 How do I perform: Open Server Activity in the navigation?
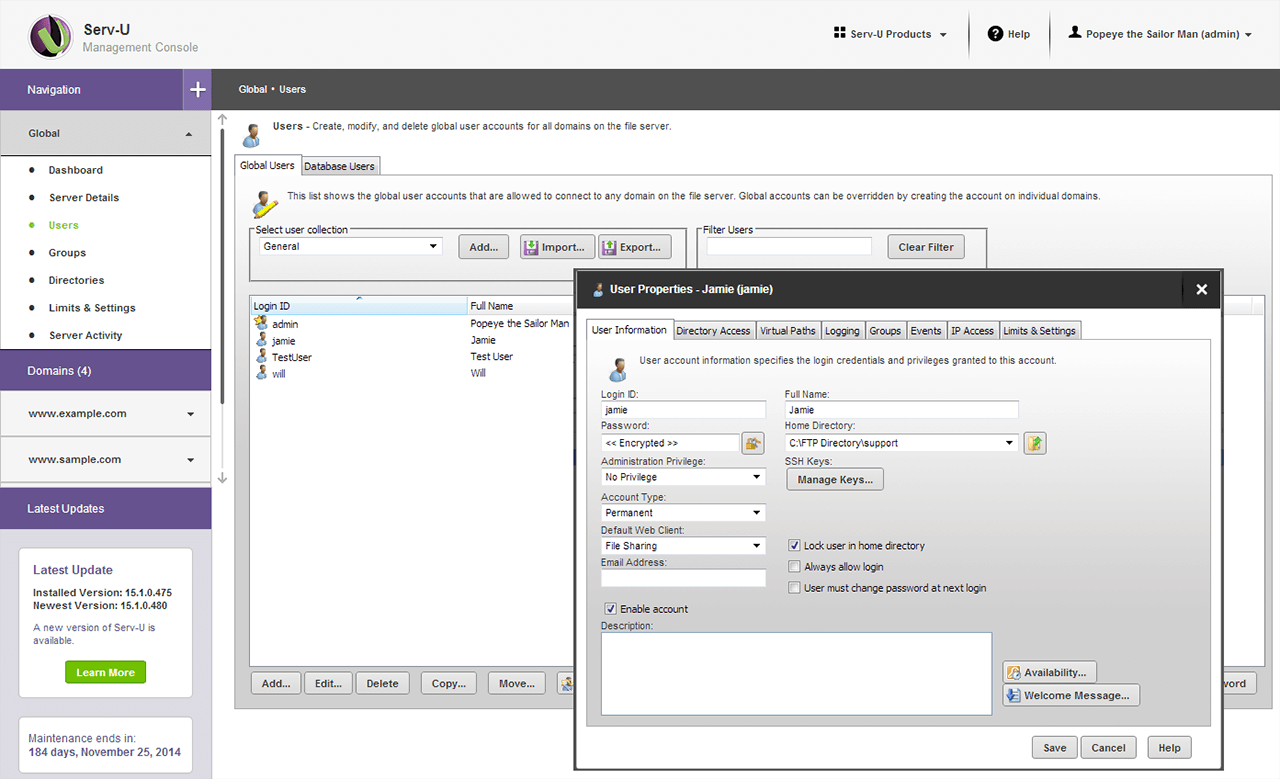(85, 336)
